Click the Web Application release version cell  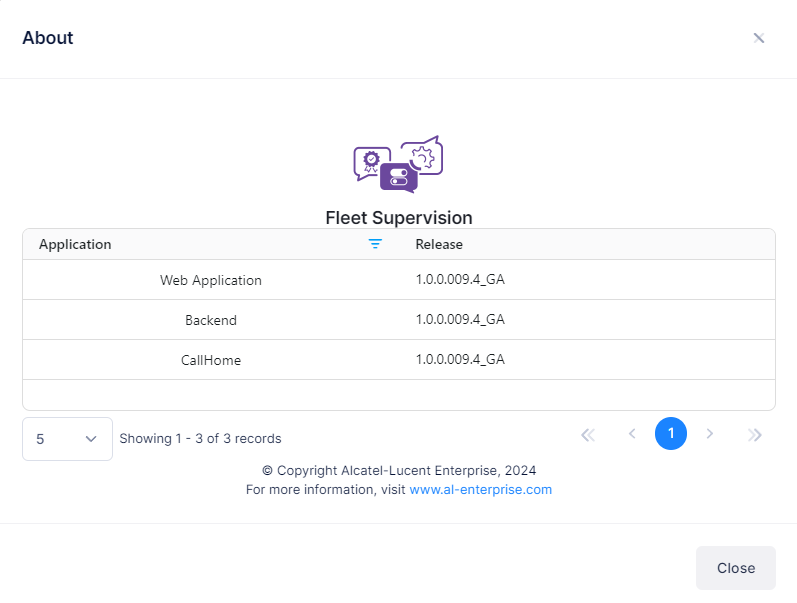[460, 280]
